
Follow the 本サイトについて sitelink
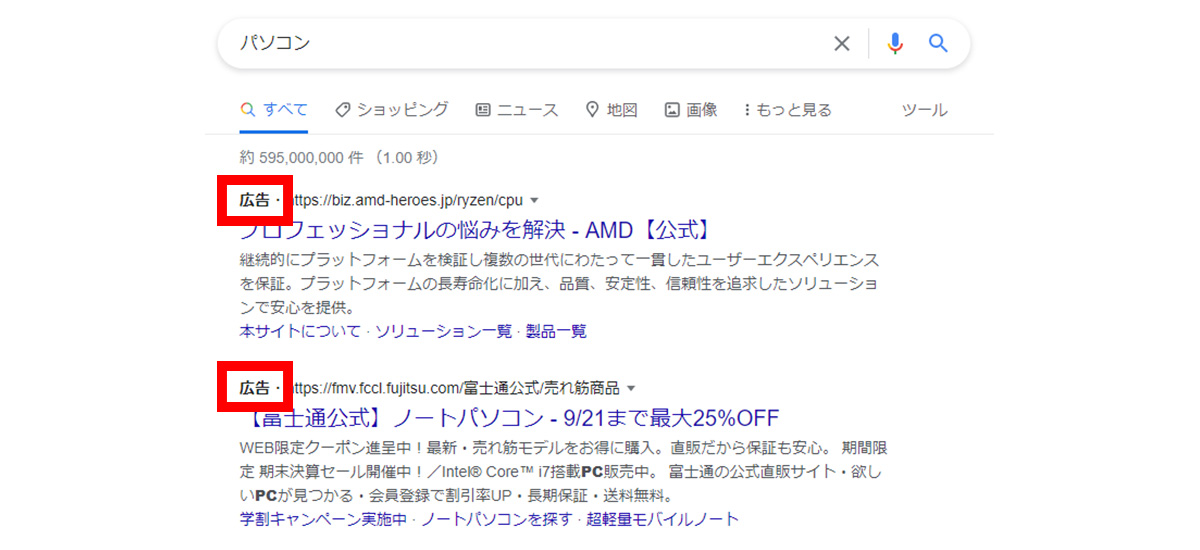300,331
